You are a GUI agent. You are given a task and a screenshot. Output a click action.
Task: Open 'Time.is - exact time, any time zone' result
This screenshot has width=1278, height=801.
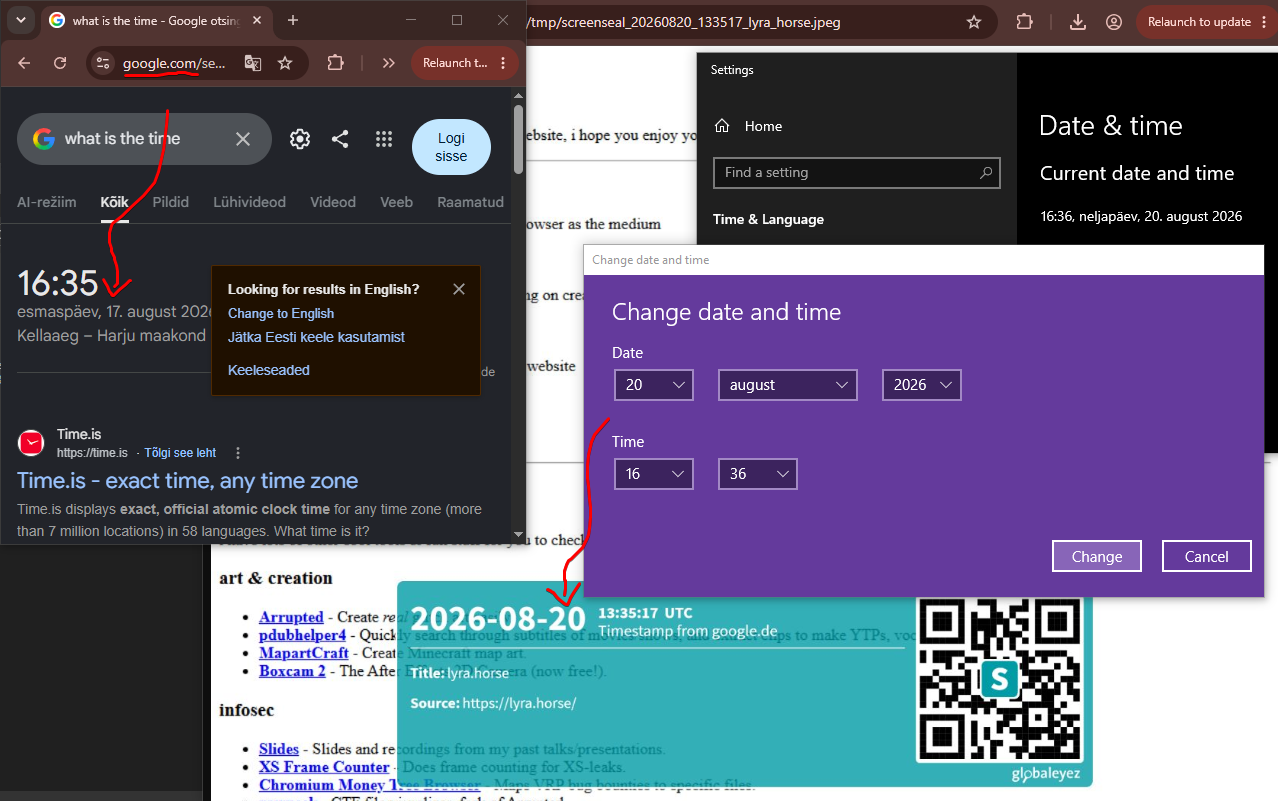click(x=188, y=481)
